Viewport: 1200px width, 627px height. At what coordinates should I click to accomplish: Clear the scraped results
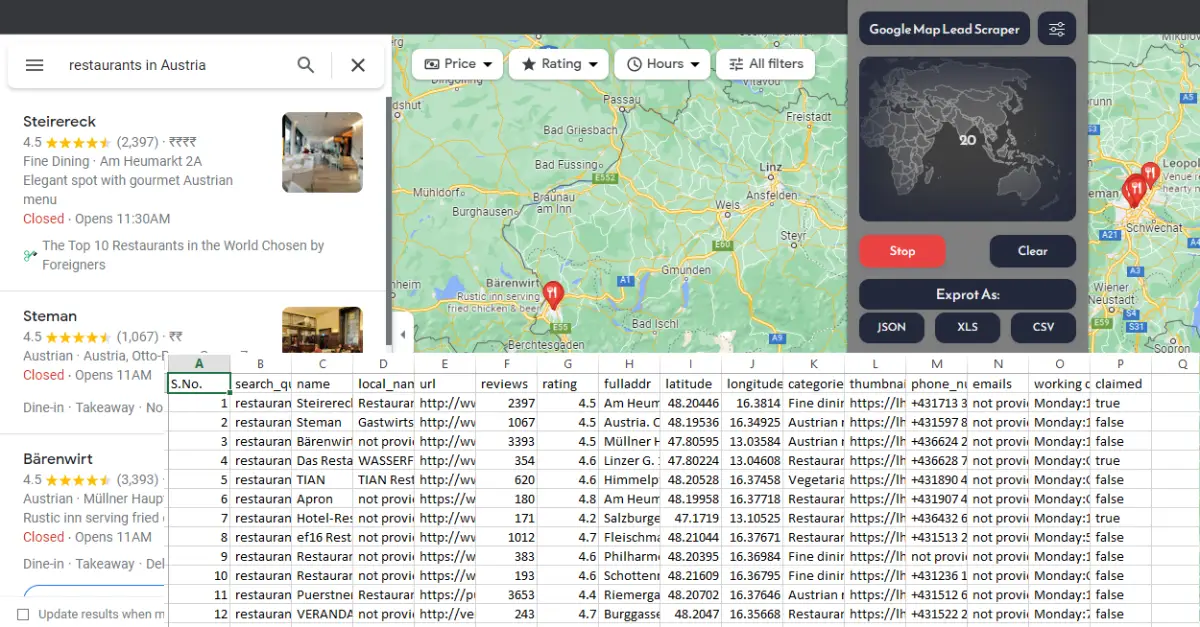(1032, 251)
